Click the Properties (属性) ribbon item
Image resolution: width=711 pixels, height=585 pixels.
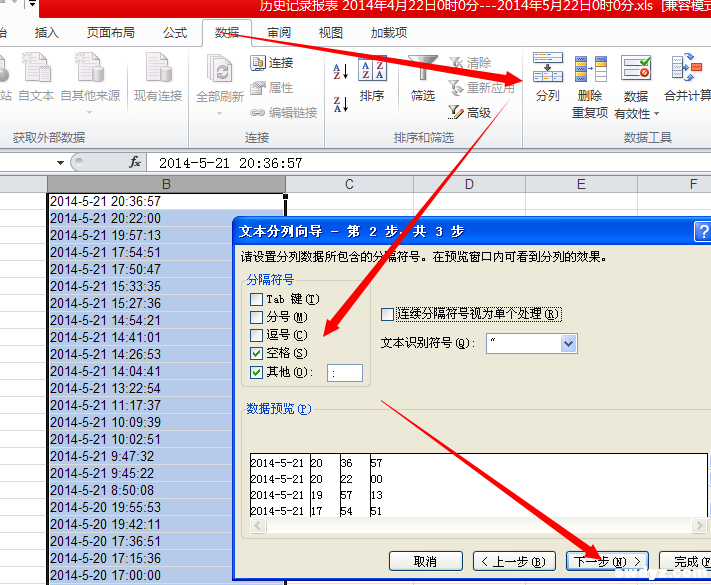(x=272, y=88)
